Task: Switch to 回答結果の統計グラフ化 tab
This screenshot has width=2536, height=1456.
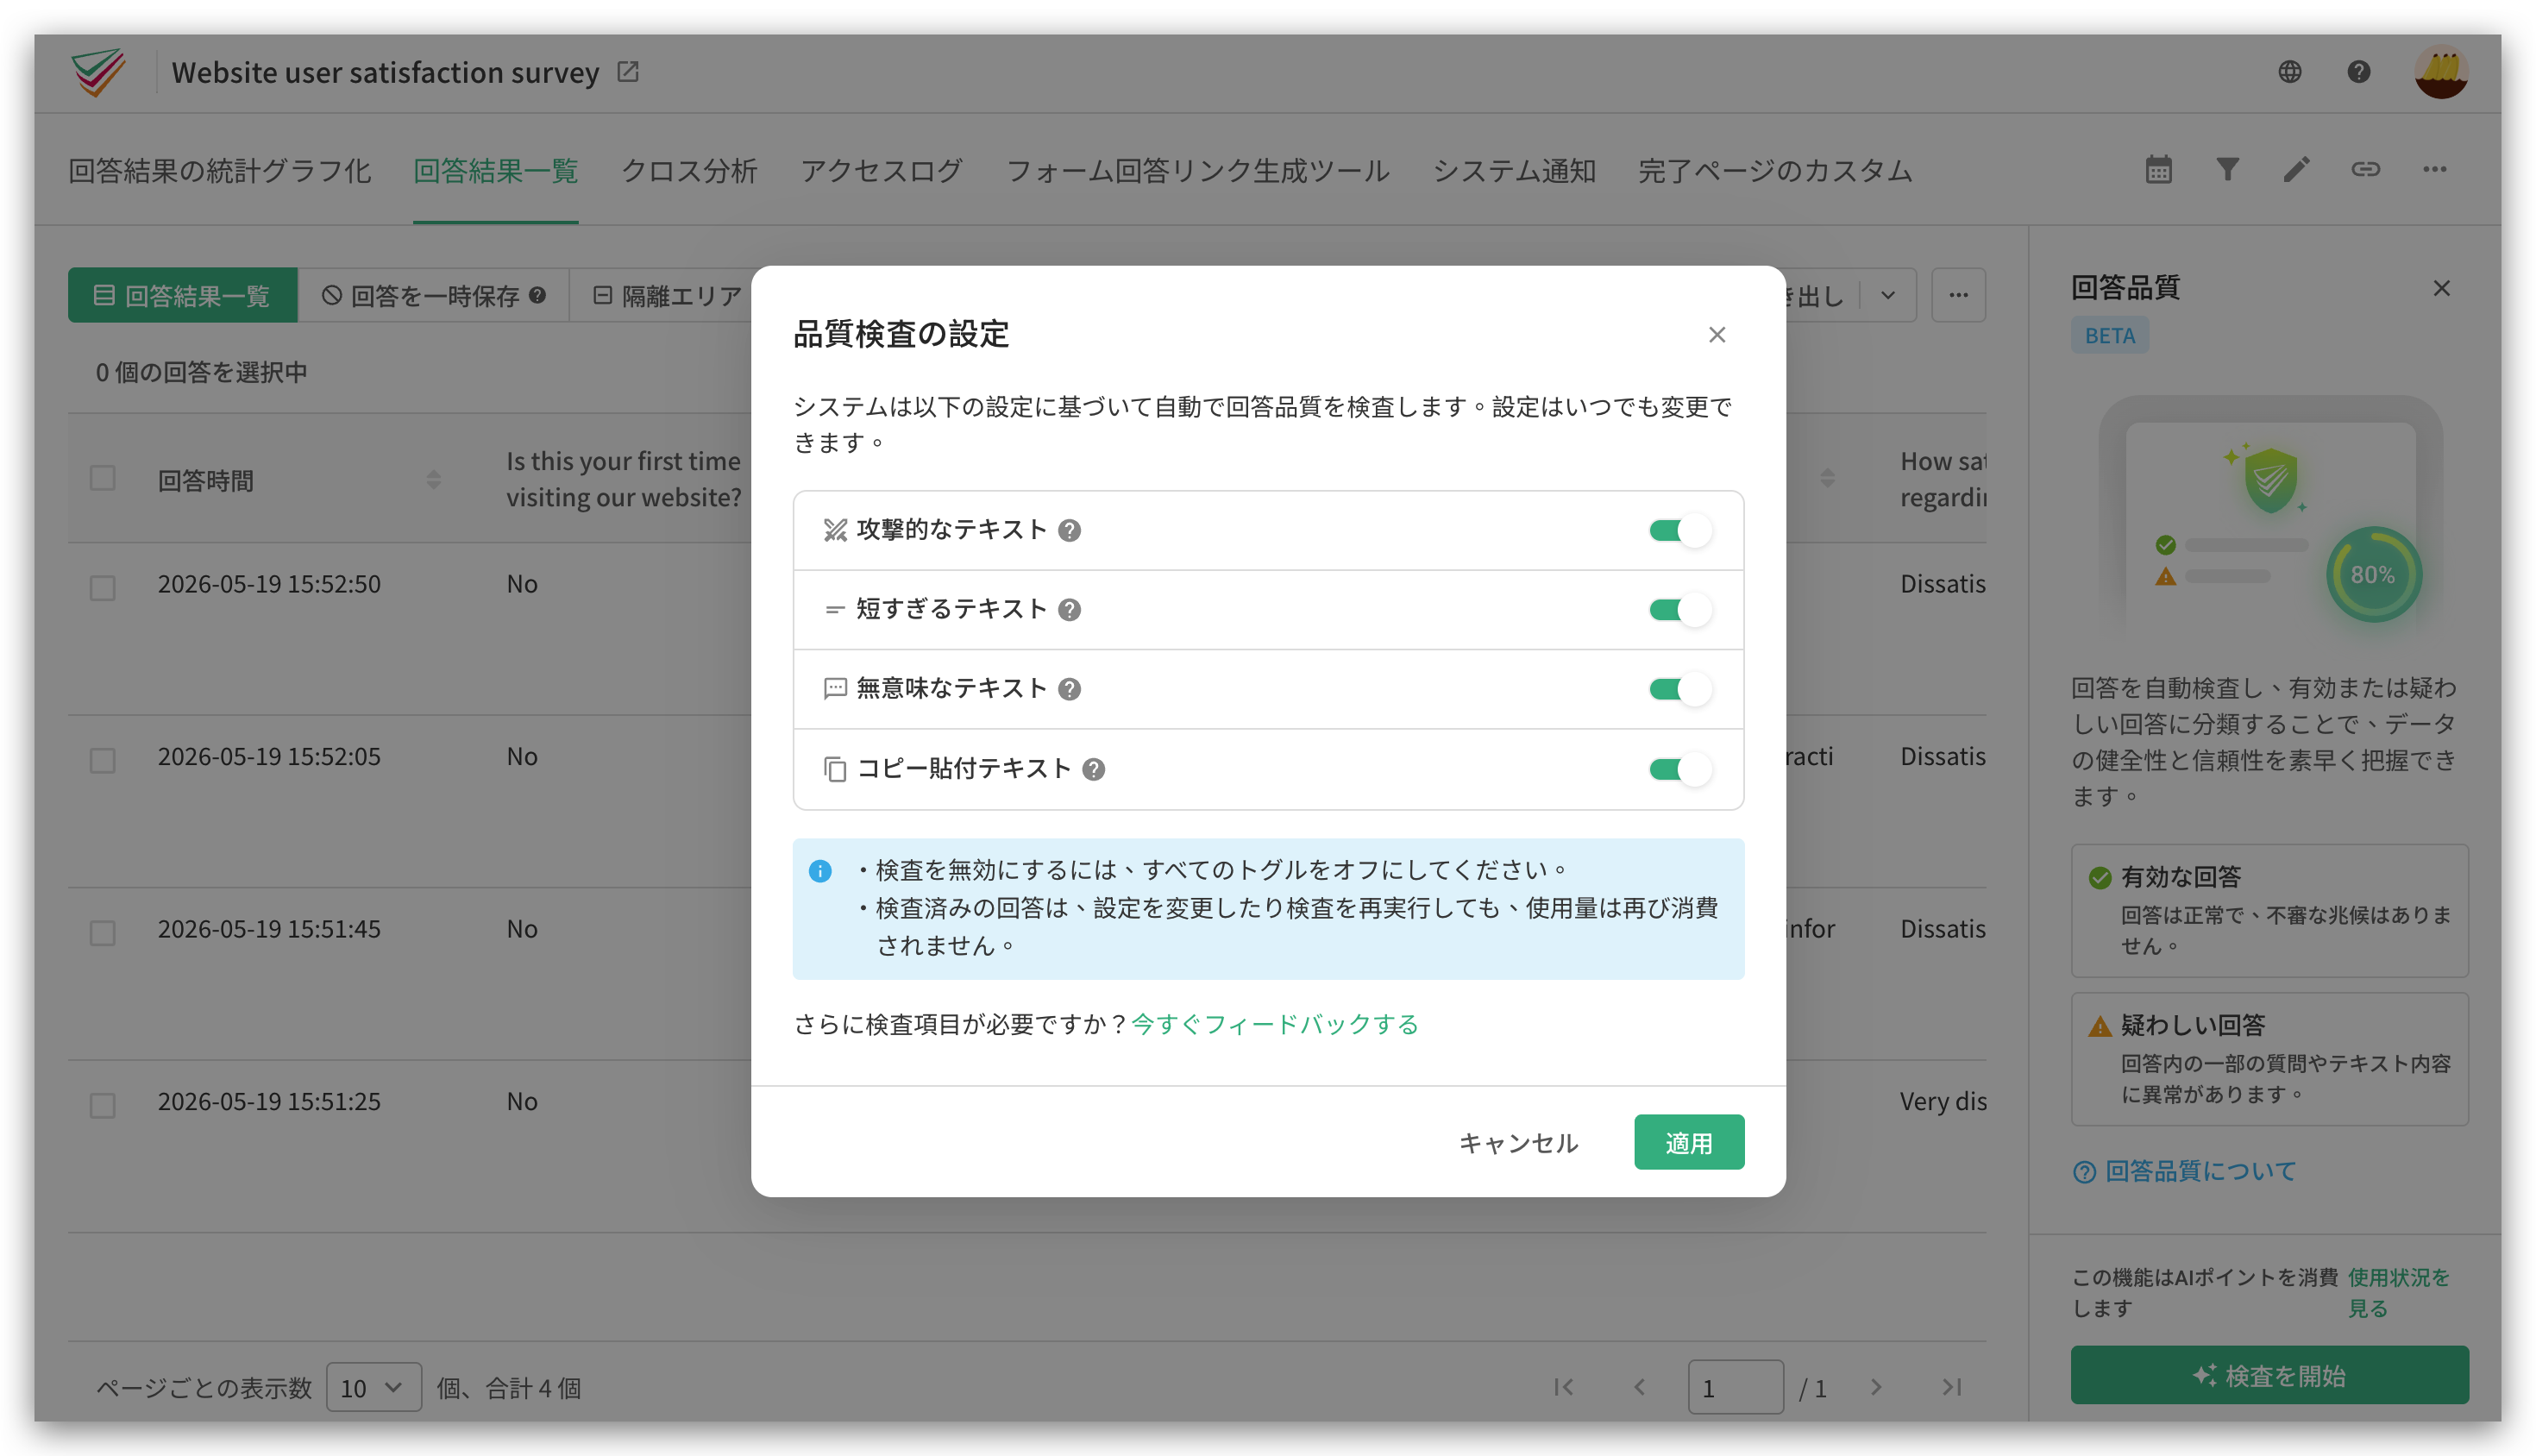Action: click(x=219, y=171)
